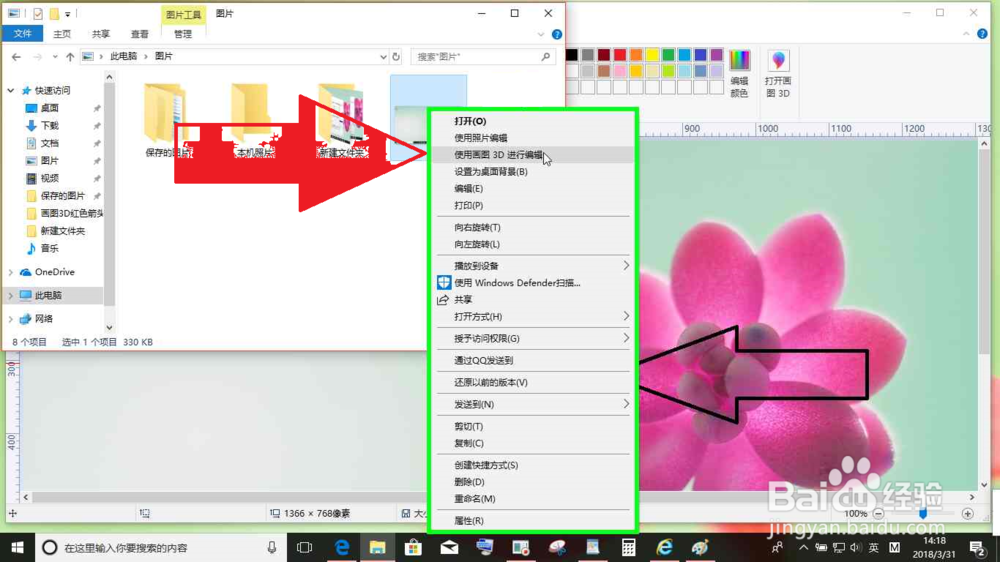Open Mail app from taskbar
Screen dimensions: 1000x562
(449, 547)
